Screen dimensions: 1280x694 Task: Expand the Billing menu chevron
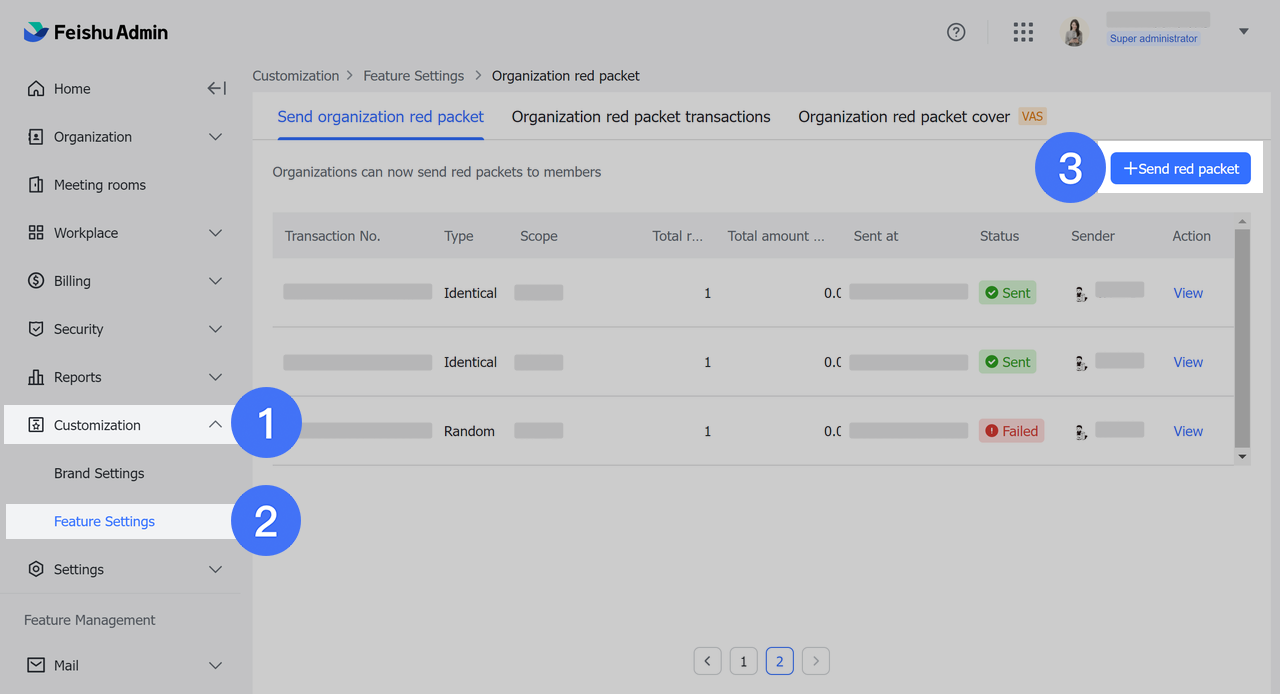coord(215,281)
